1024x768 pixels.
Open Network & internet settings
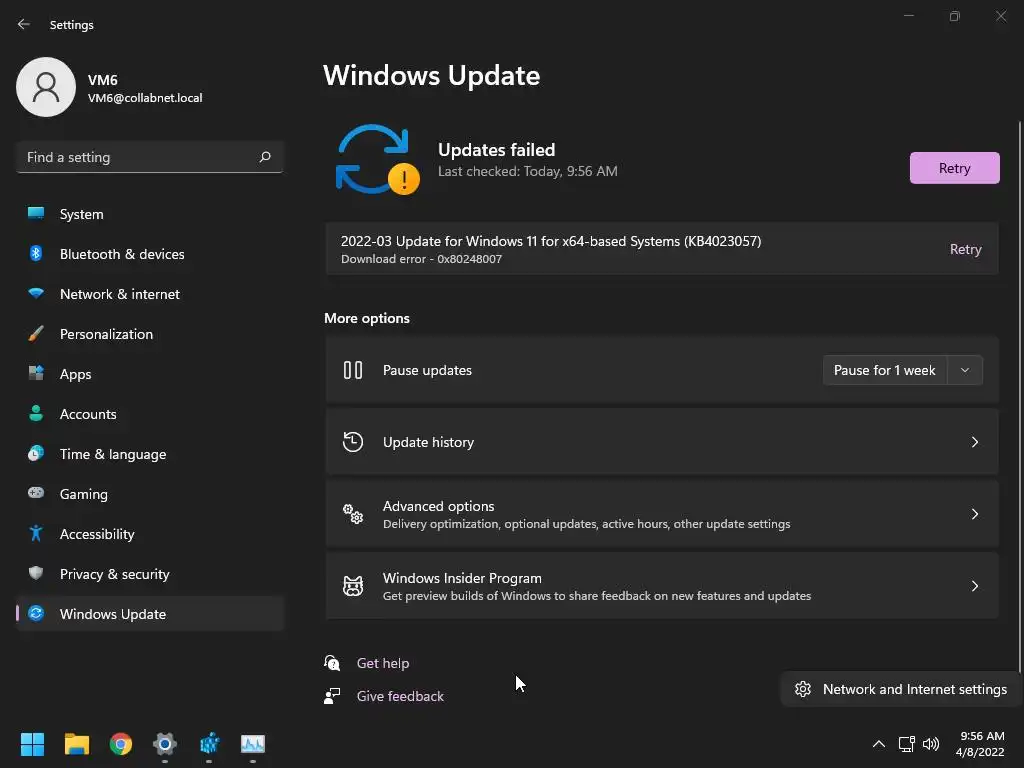[150, 294]
